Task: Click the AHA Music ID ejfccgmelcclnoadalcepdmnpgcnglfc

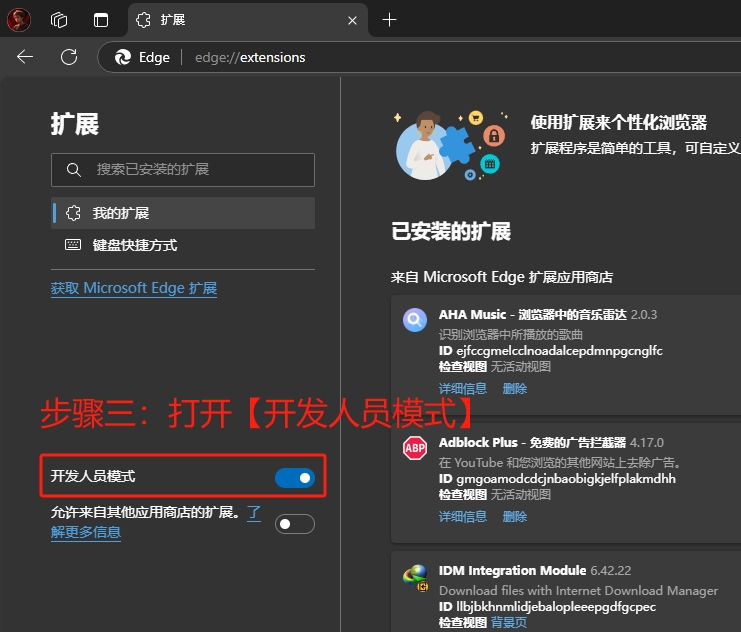Action: (560, 351)
